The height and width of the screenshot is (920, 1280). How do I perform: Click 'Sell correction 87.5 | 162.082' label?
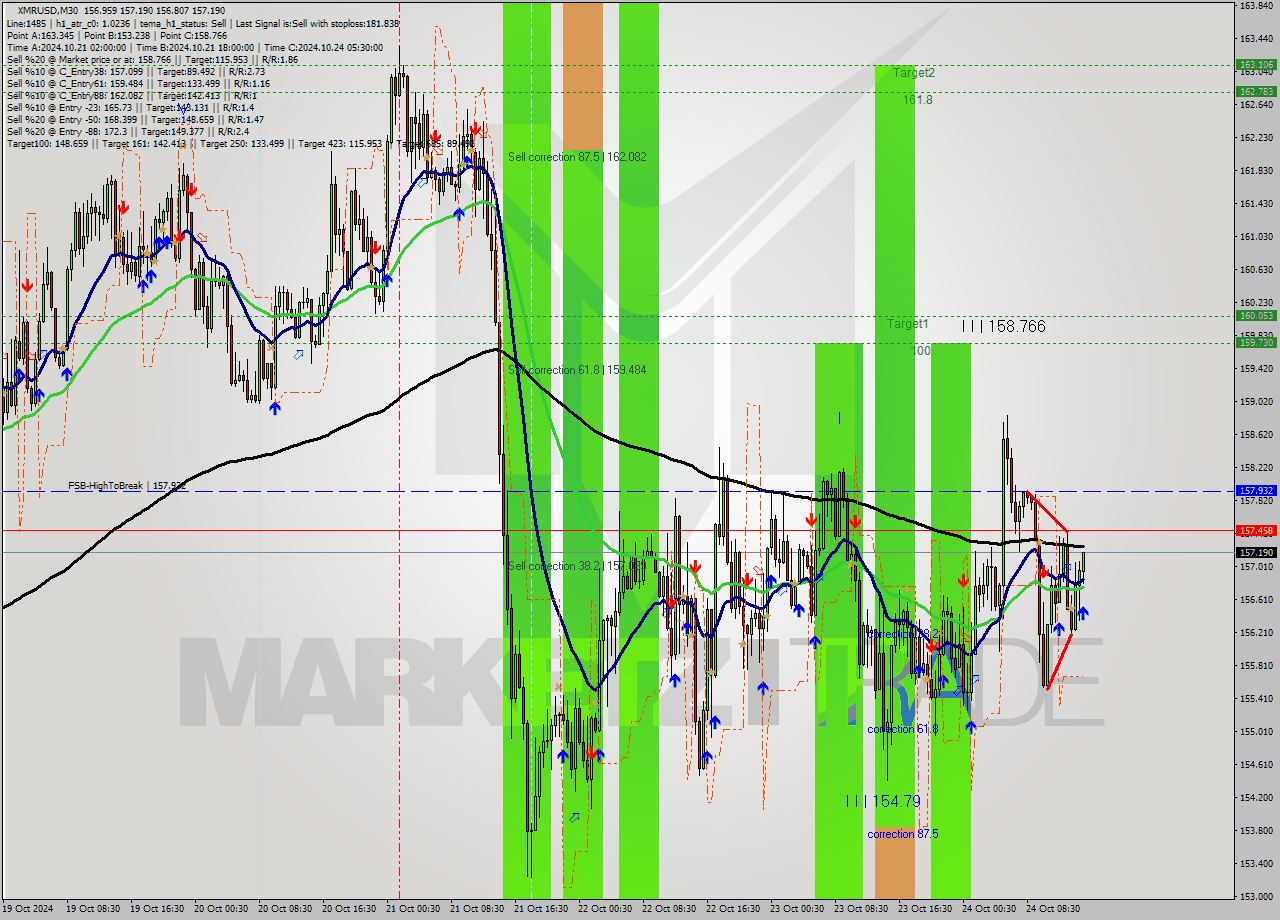tap(577, 157)
